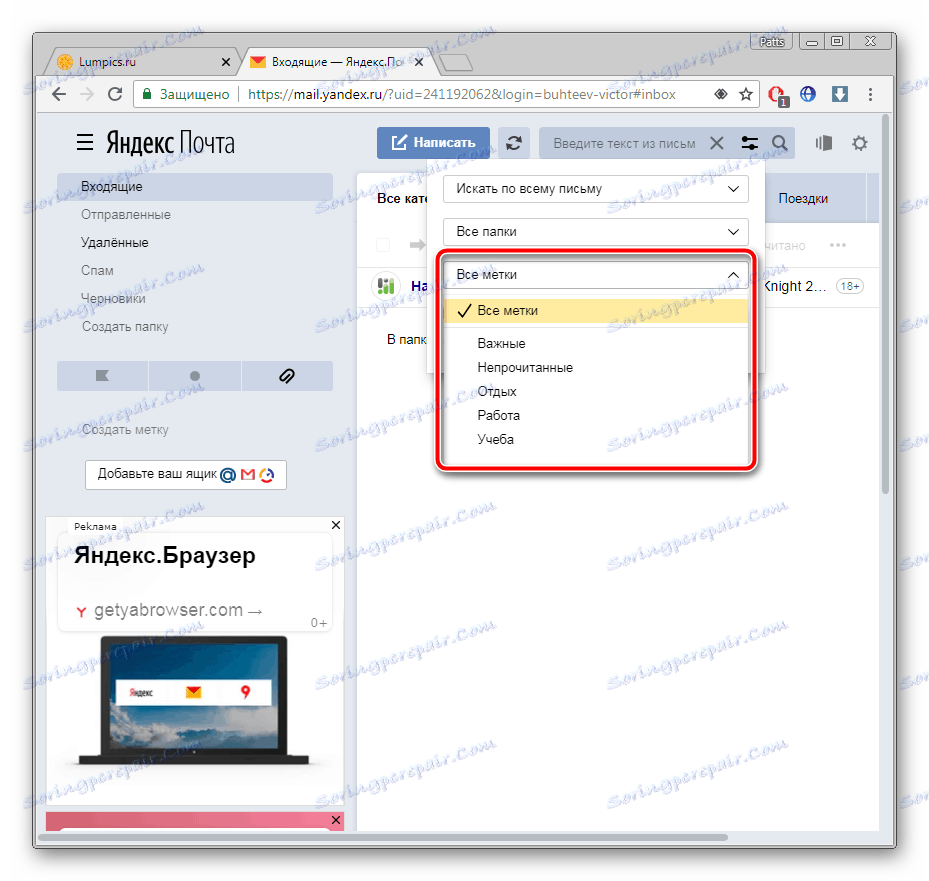Filter messages with attachments paperclip icon
Image resolution: width=929 pixels, height=881 pixels.
[x=287, y=376]
